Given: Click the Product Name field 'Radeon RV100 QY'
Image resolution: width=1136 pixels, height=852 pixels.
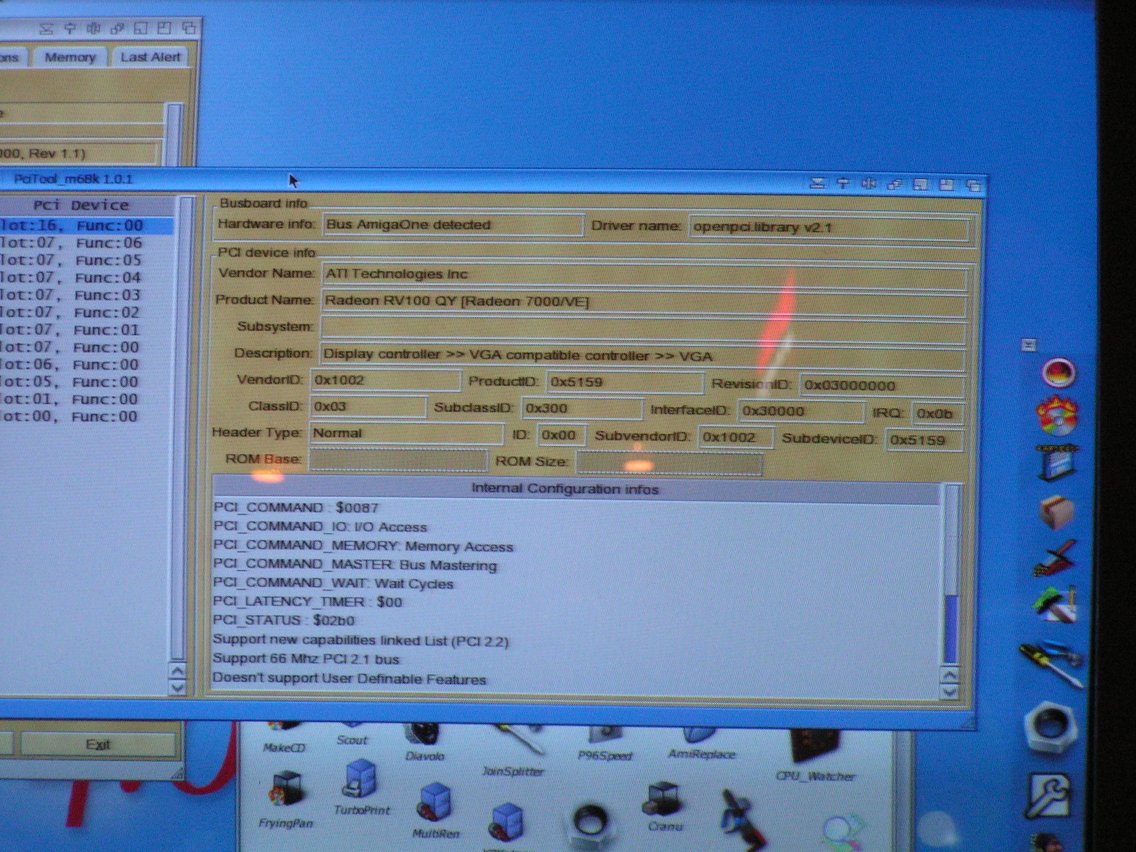Looking at the screenshot, I should 643,302.
